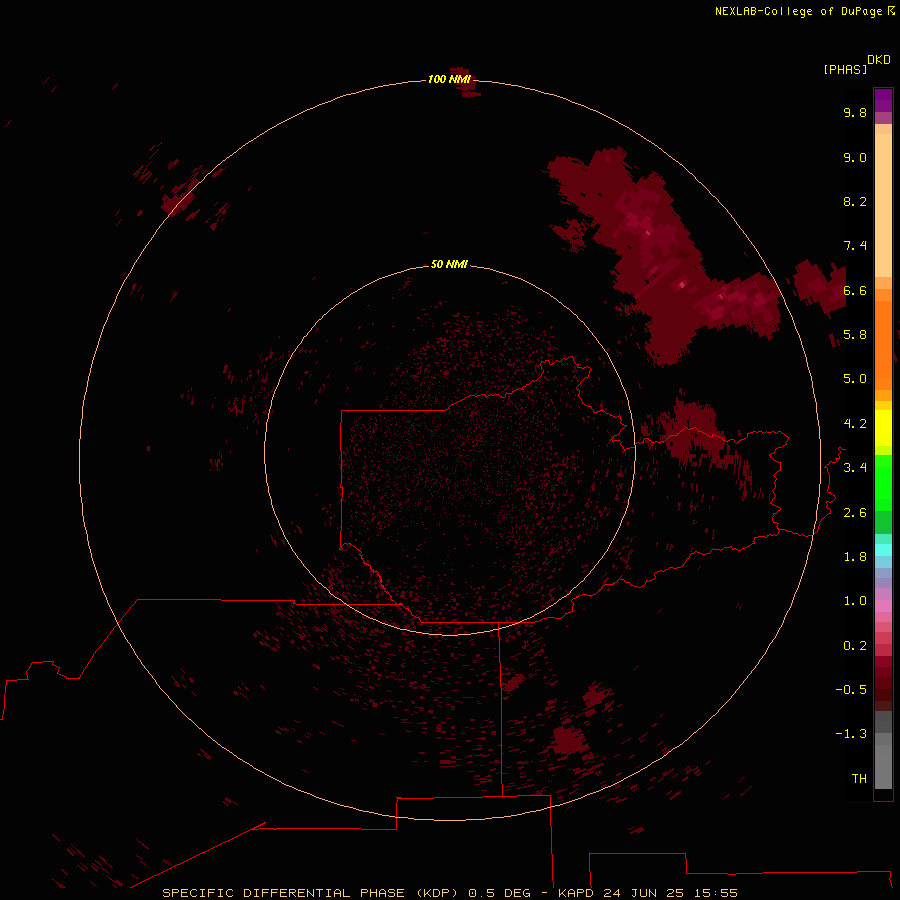Image resolution: width=900 pixels, height=900 pixels.
Task: Click the 5.0 value on the color scale
Action: coord(855,379)
